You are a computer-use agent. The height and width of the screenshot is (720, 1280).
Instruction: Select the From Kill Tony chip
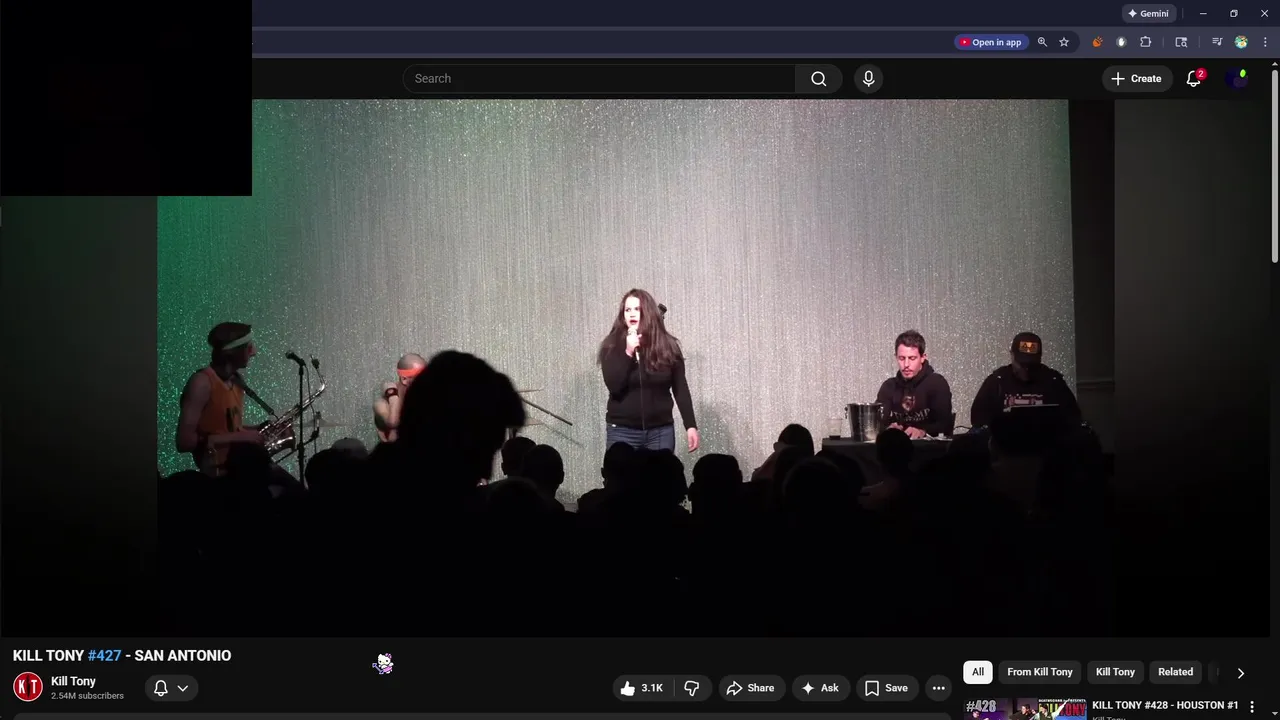pyautogui.click(x=1039, y=672)
